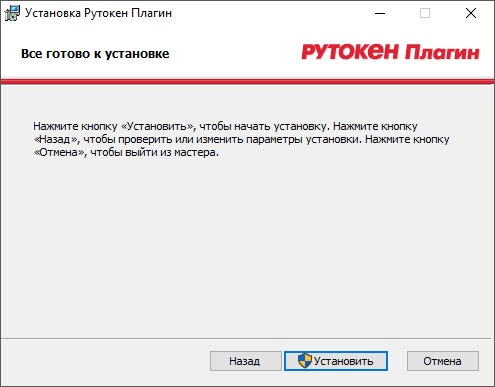Click the title text «Установка Рутокен Плагин»
The width and height of the screenshot is (495, 387).
(x=98, y=13)
